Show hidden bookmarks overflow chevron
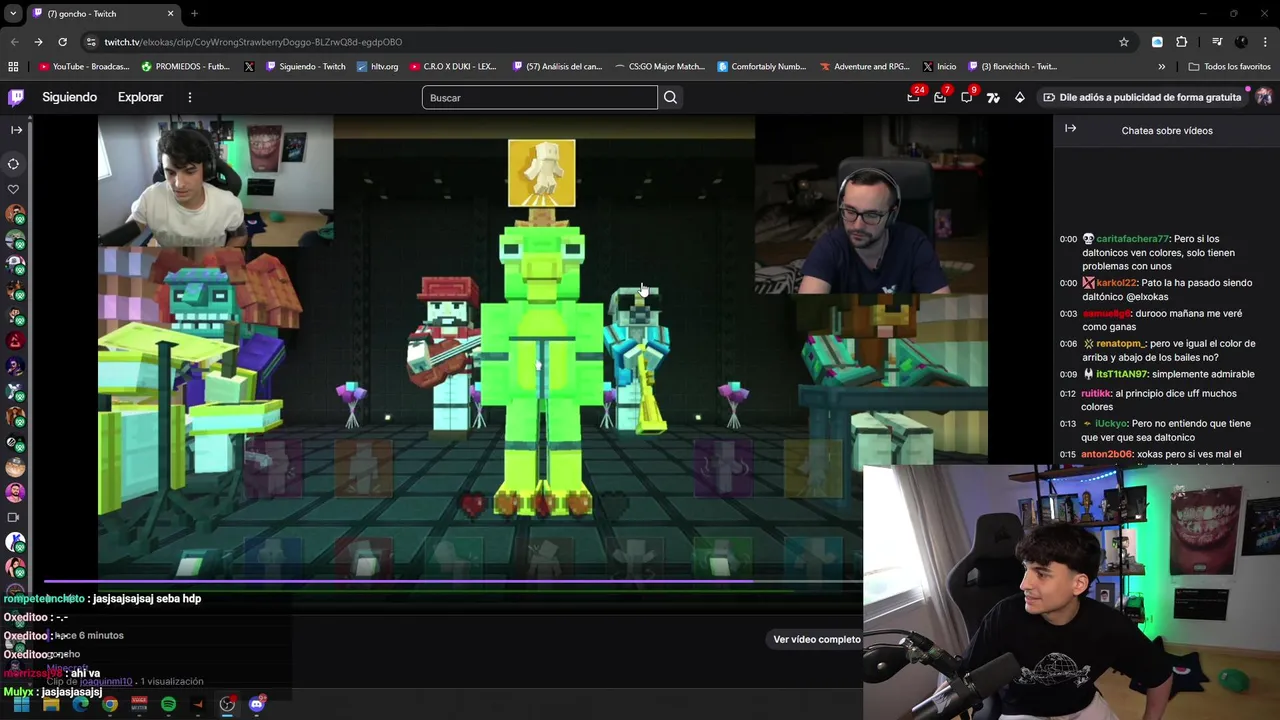Screen dimensions: 1280x720 click(x=1161, y=67)
